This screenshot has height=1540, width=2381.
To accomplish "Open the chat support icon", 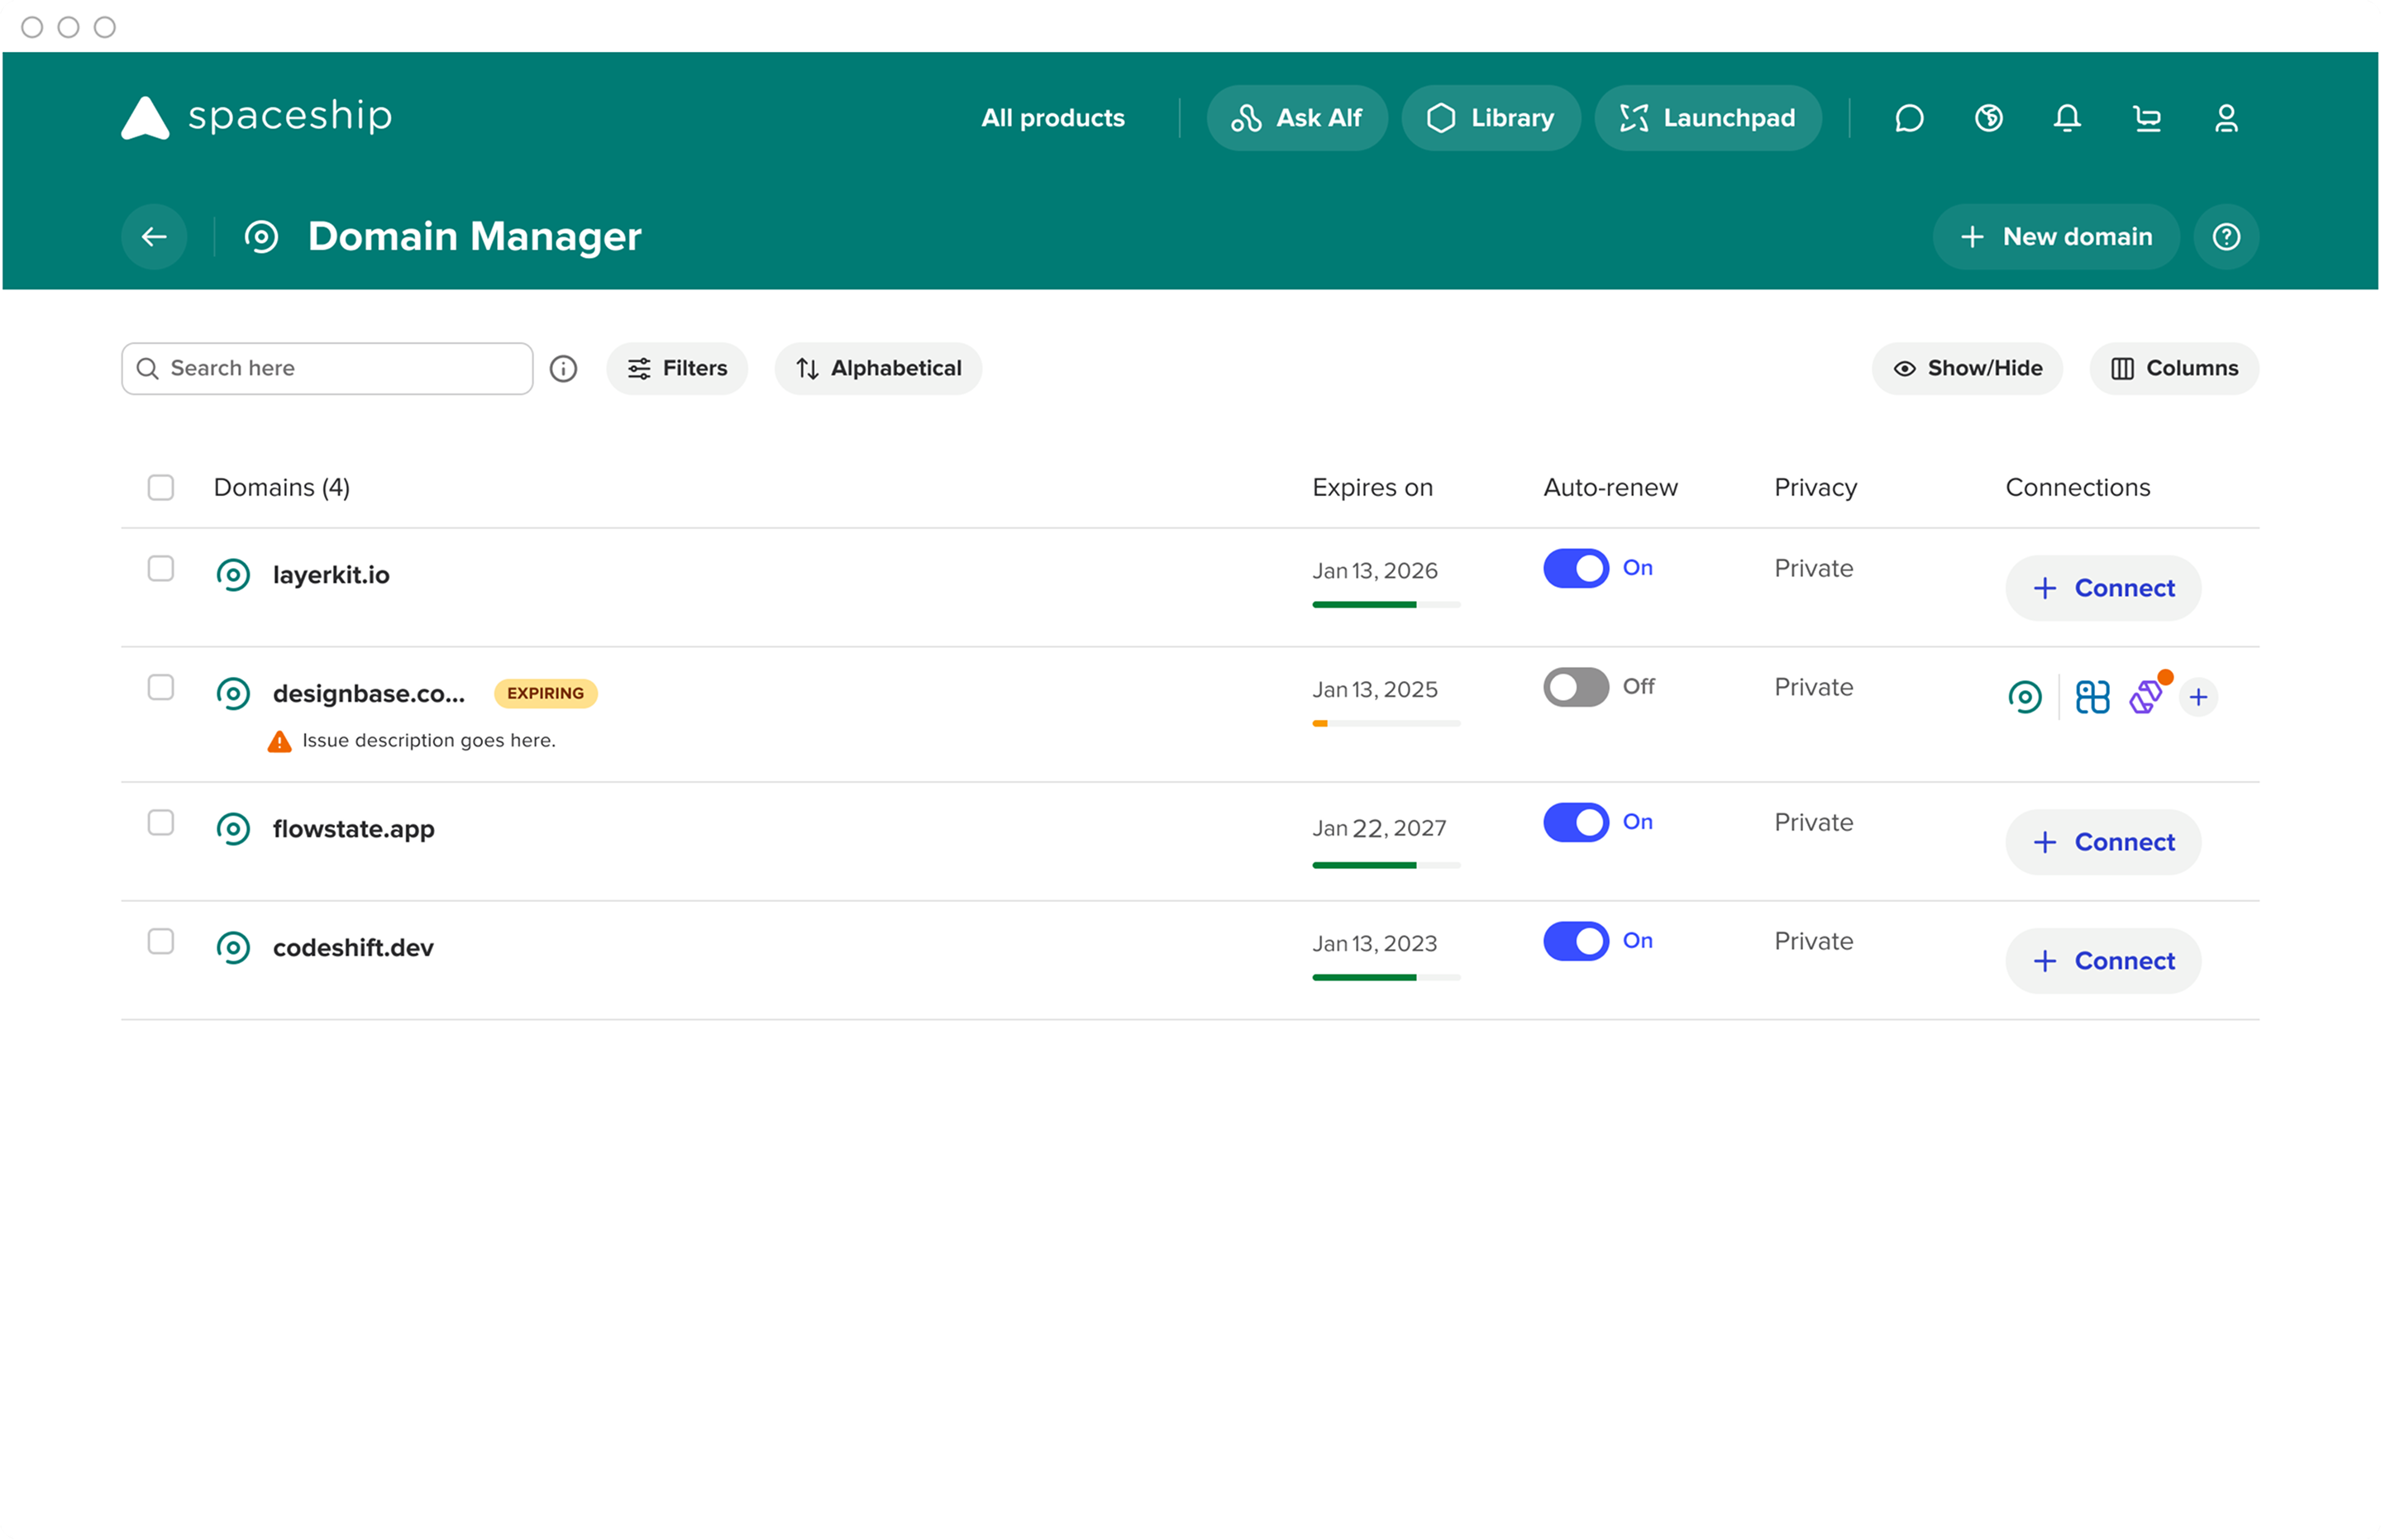I will (x=1909, y=118).
